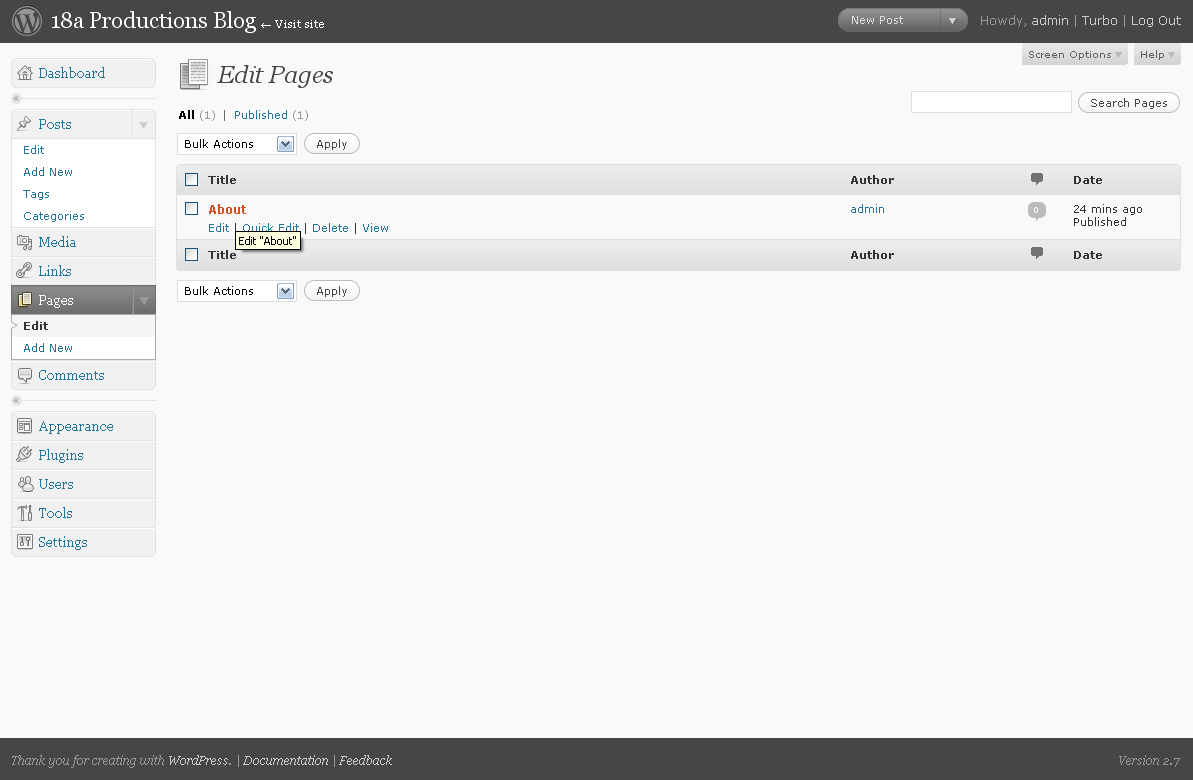Click the comment count bubble for About
The height and width of the screenshot is (780, 1193).
tap(1036, 211)
